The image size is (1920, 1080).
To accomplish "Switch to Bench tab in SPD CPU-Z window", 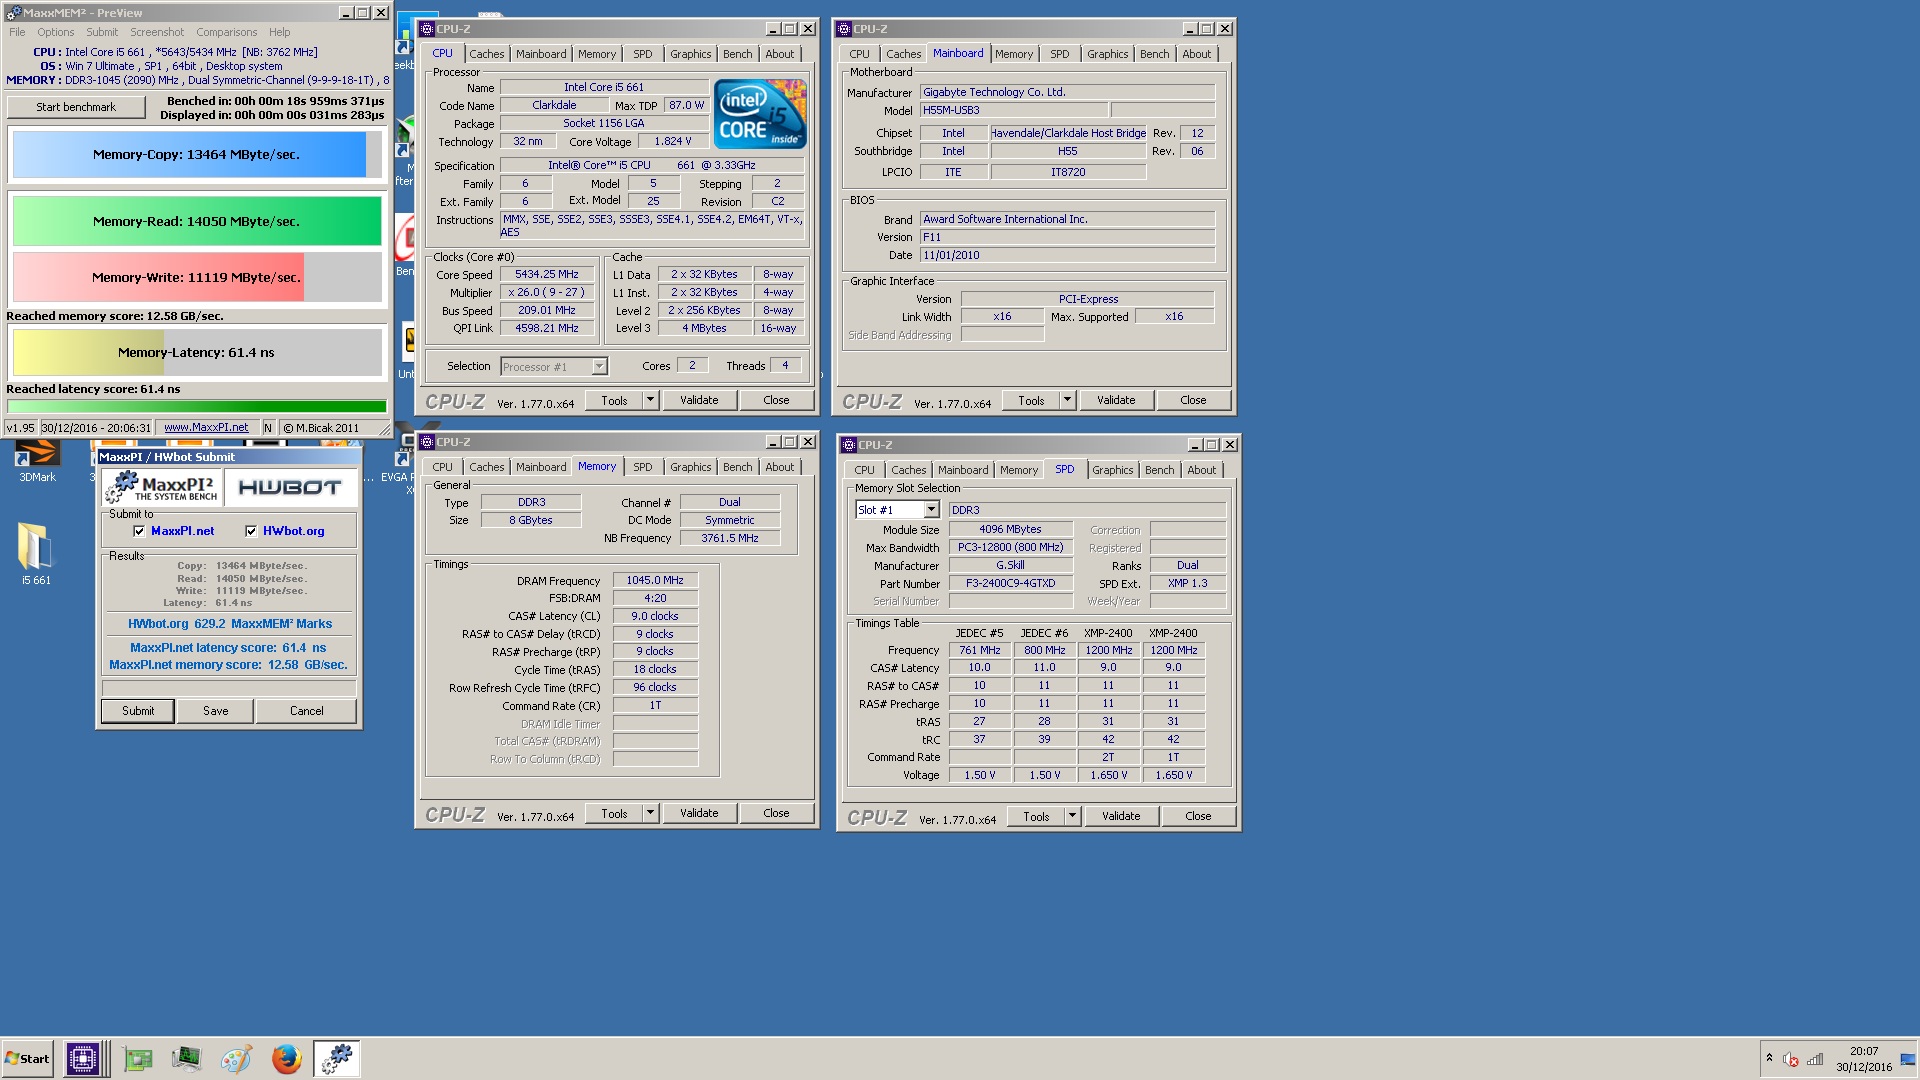I will [1159, 470].
